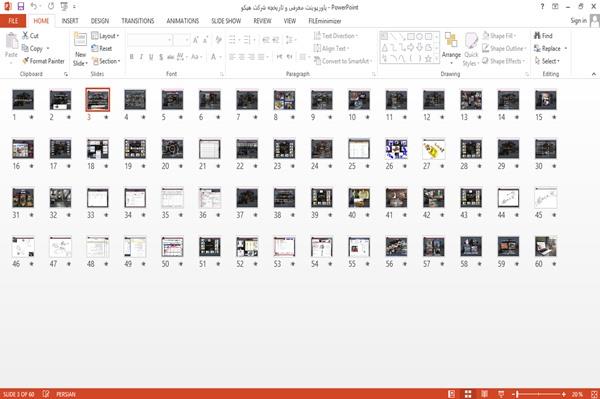Switch to the DESIGN tab
The height and width of the screenshot is (399, 600).
[x=100, y=21]
